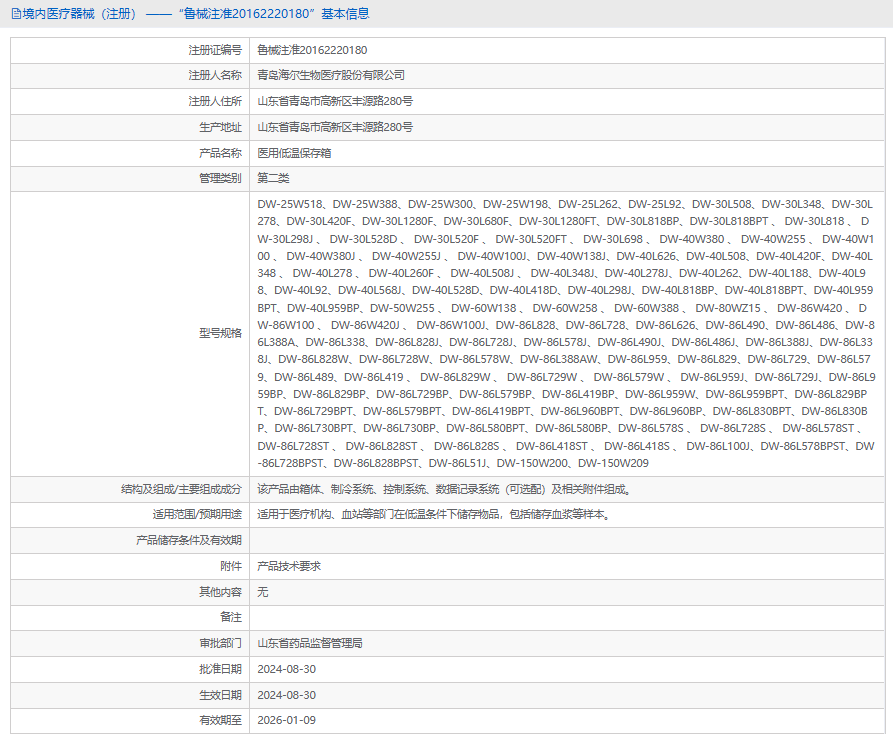Click the empty 产品储存条件及有效期 value cell
This screenshot has width=893, height=734.
[x=567, y=540]
